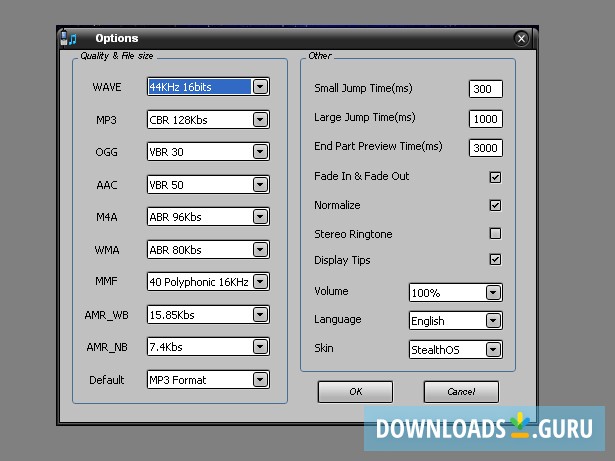This screenshot has width=615, height=461.
Task: Expand the AAC quality dropdown arrow
Action: (x=260, y=184)
